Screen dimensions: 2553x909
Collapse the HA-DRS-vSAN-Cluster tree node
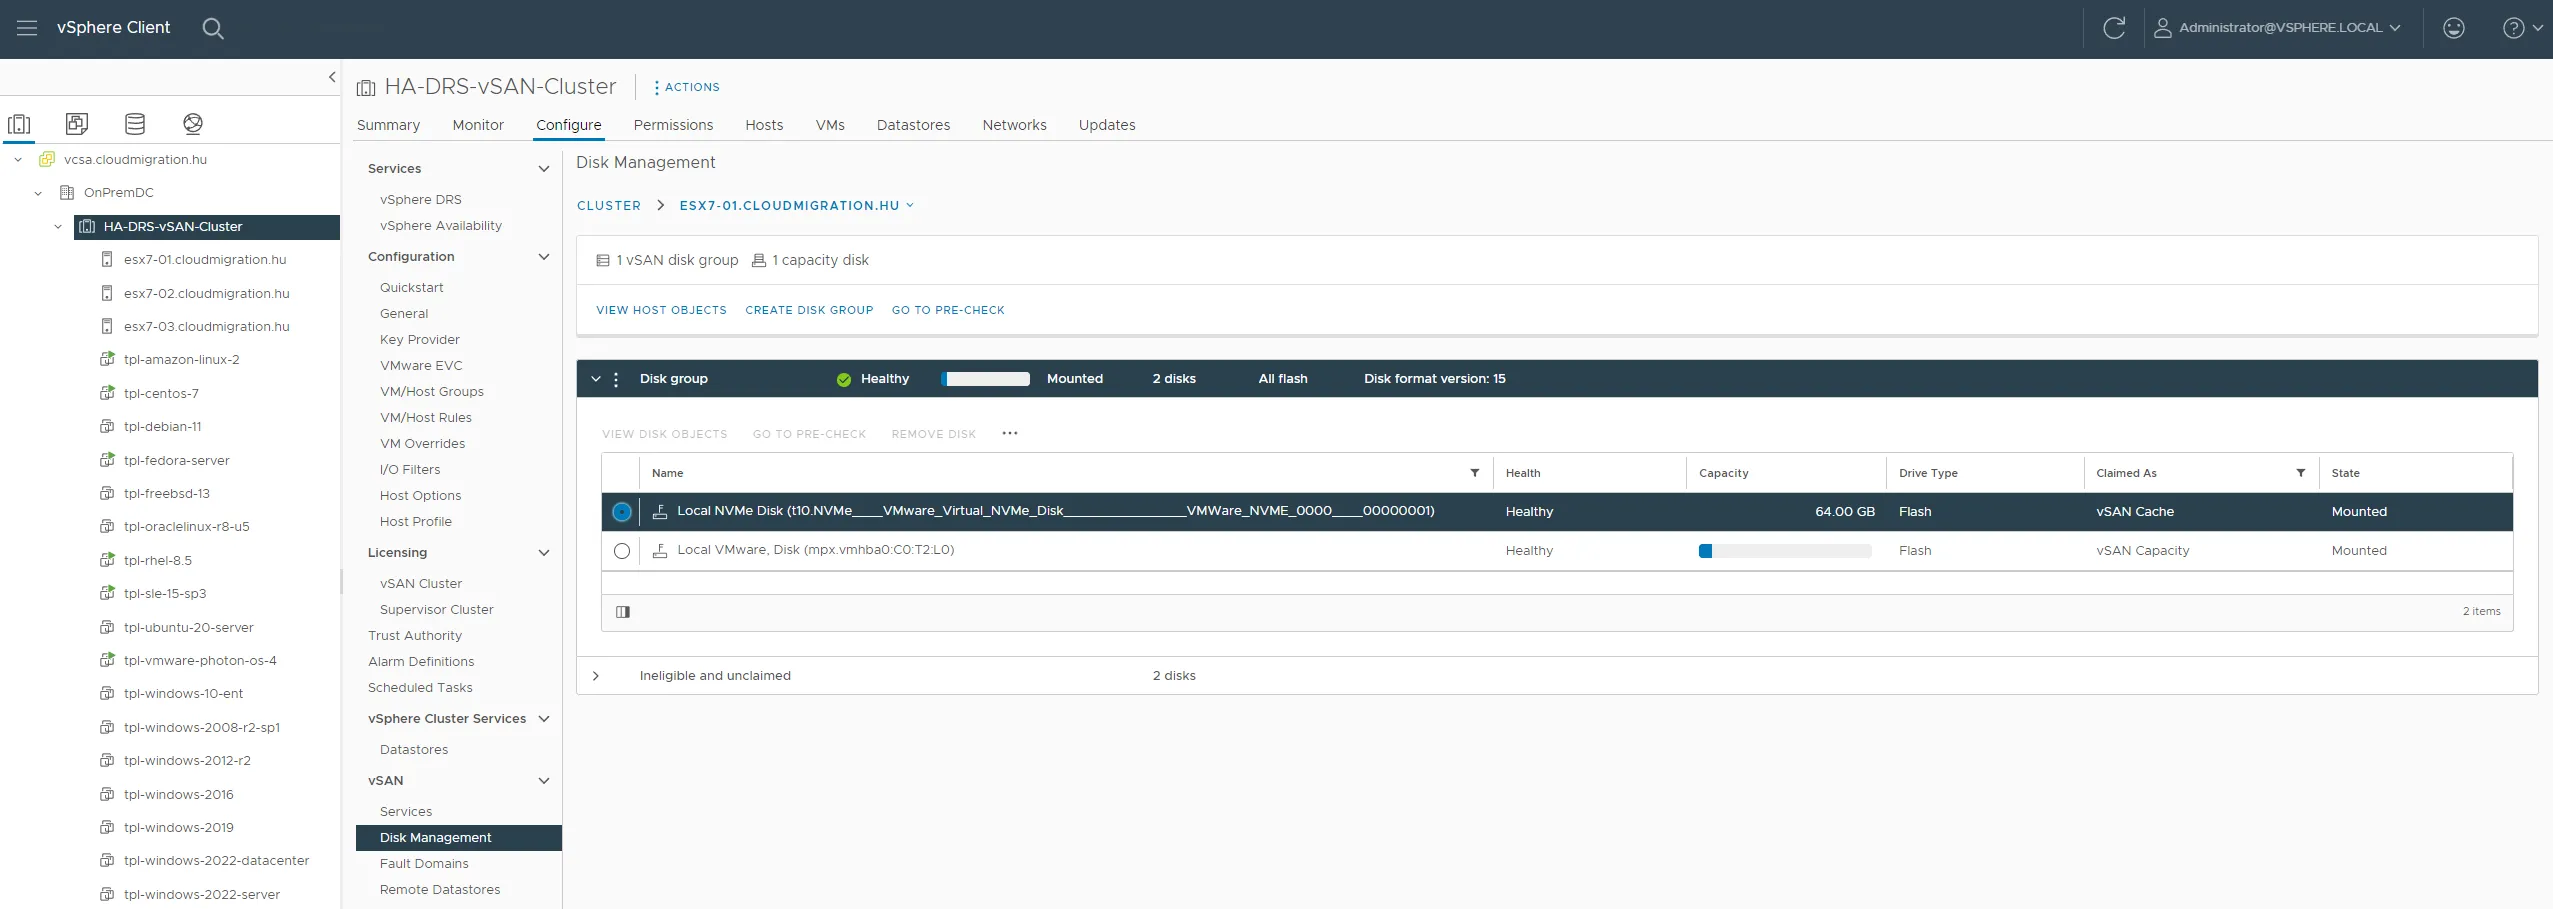point(58,227)
